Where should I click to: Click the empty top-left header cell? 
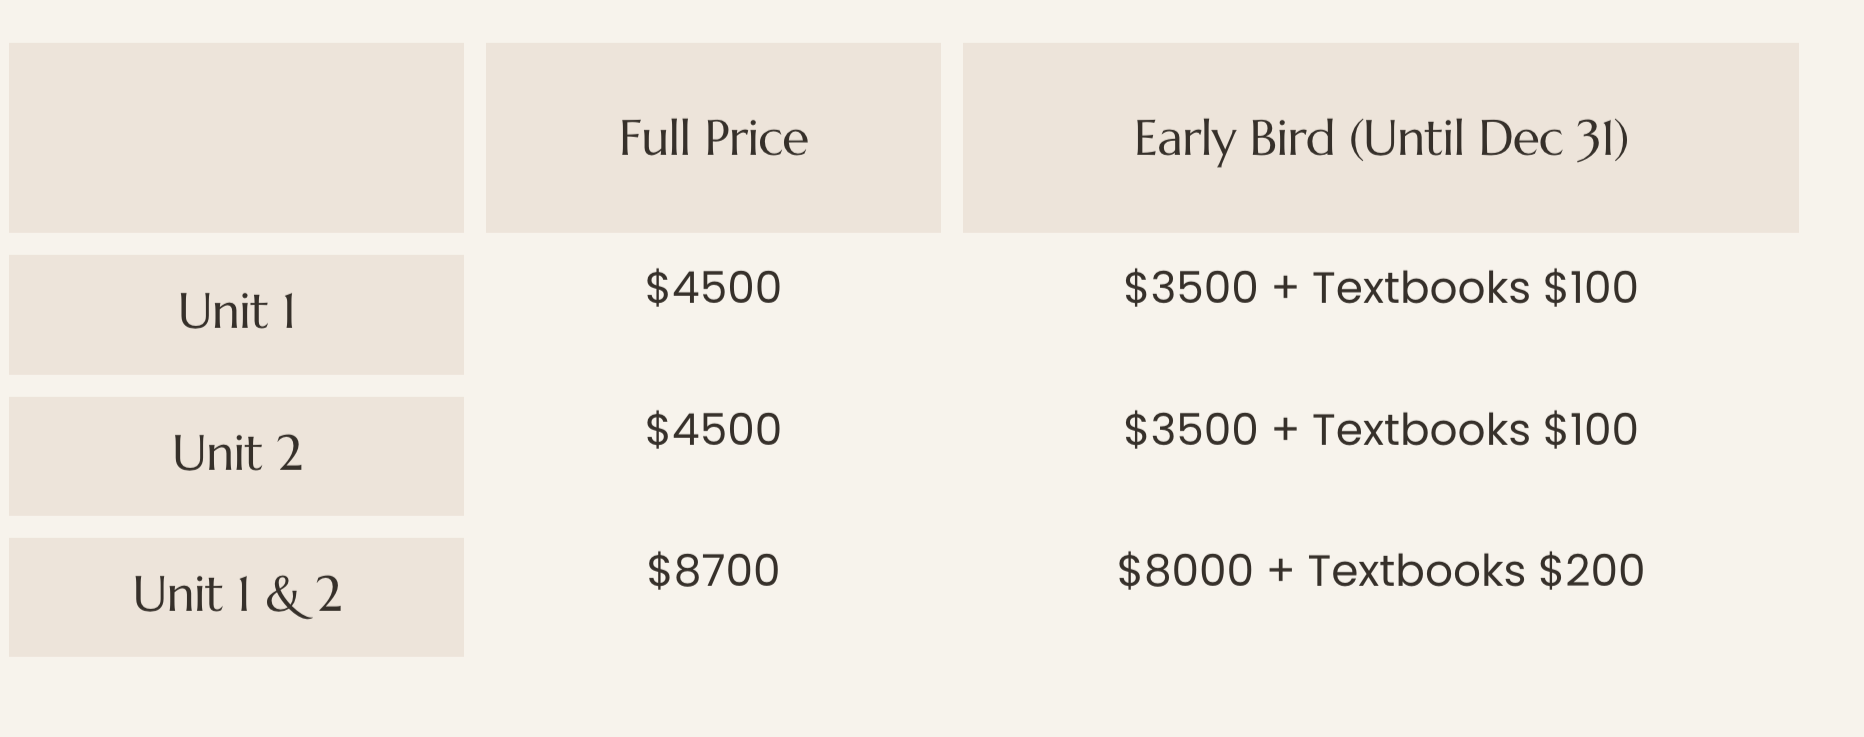pos(236,138)
